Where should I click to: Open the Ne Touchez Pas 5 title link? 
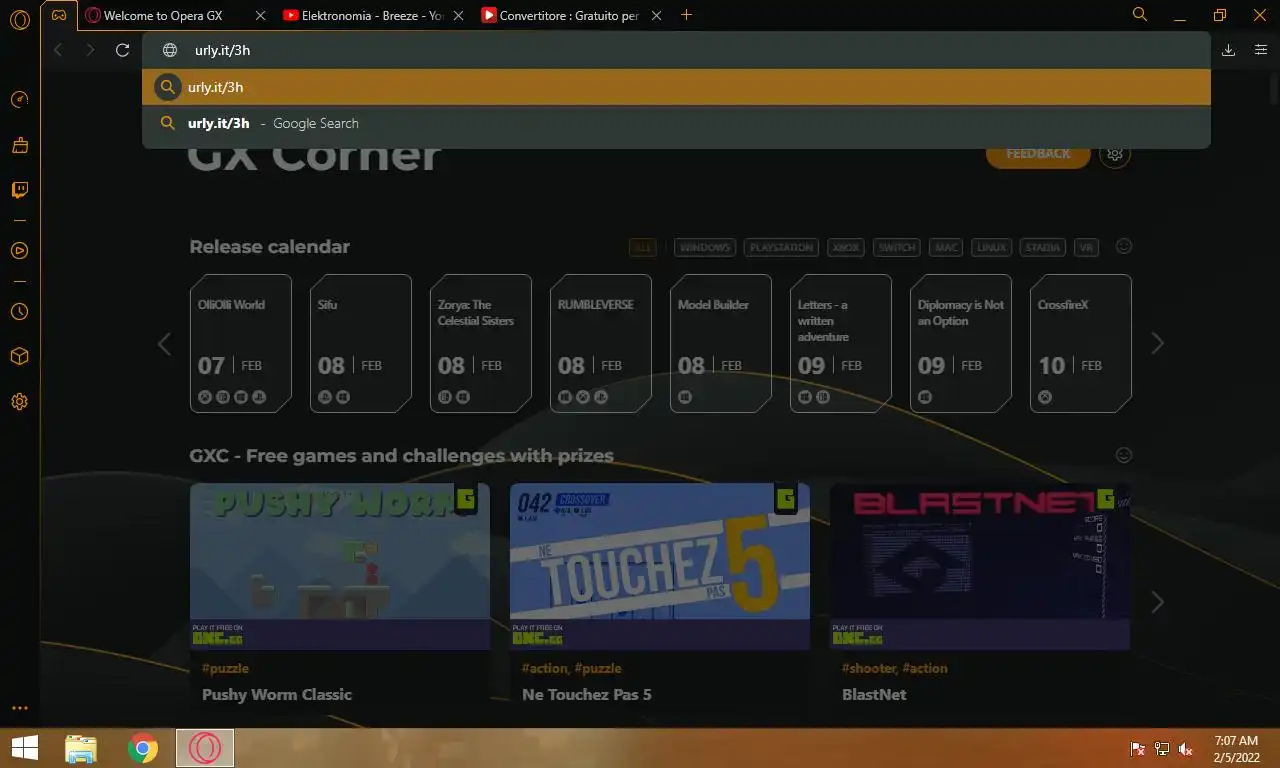(587, 694)
